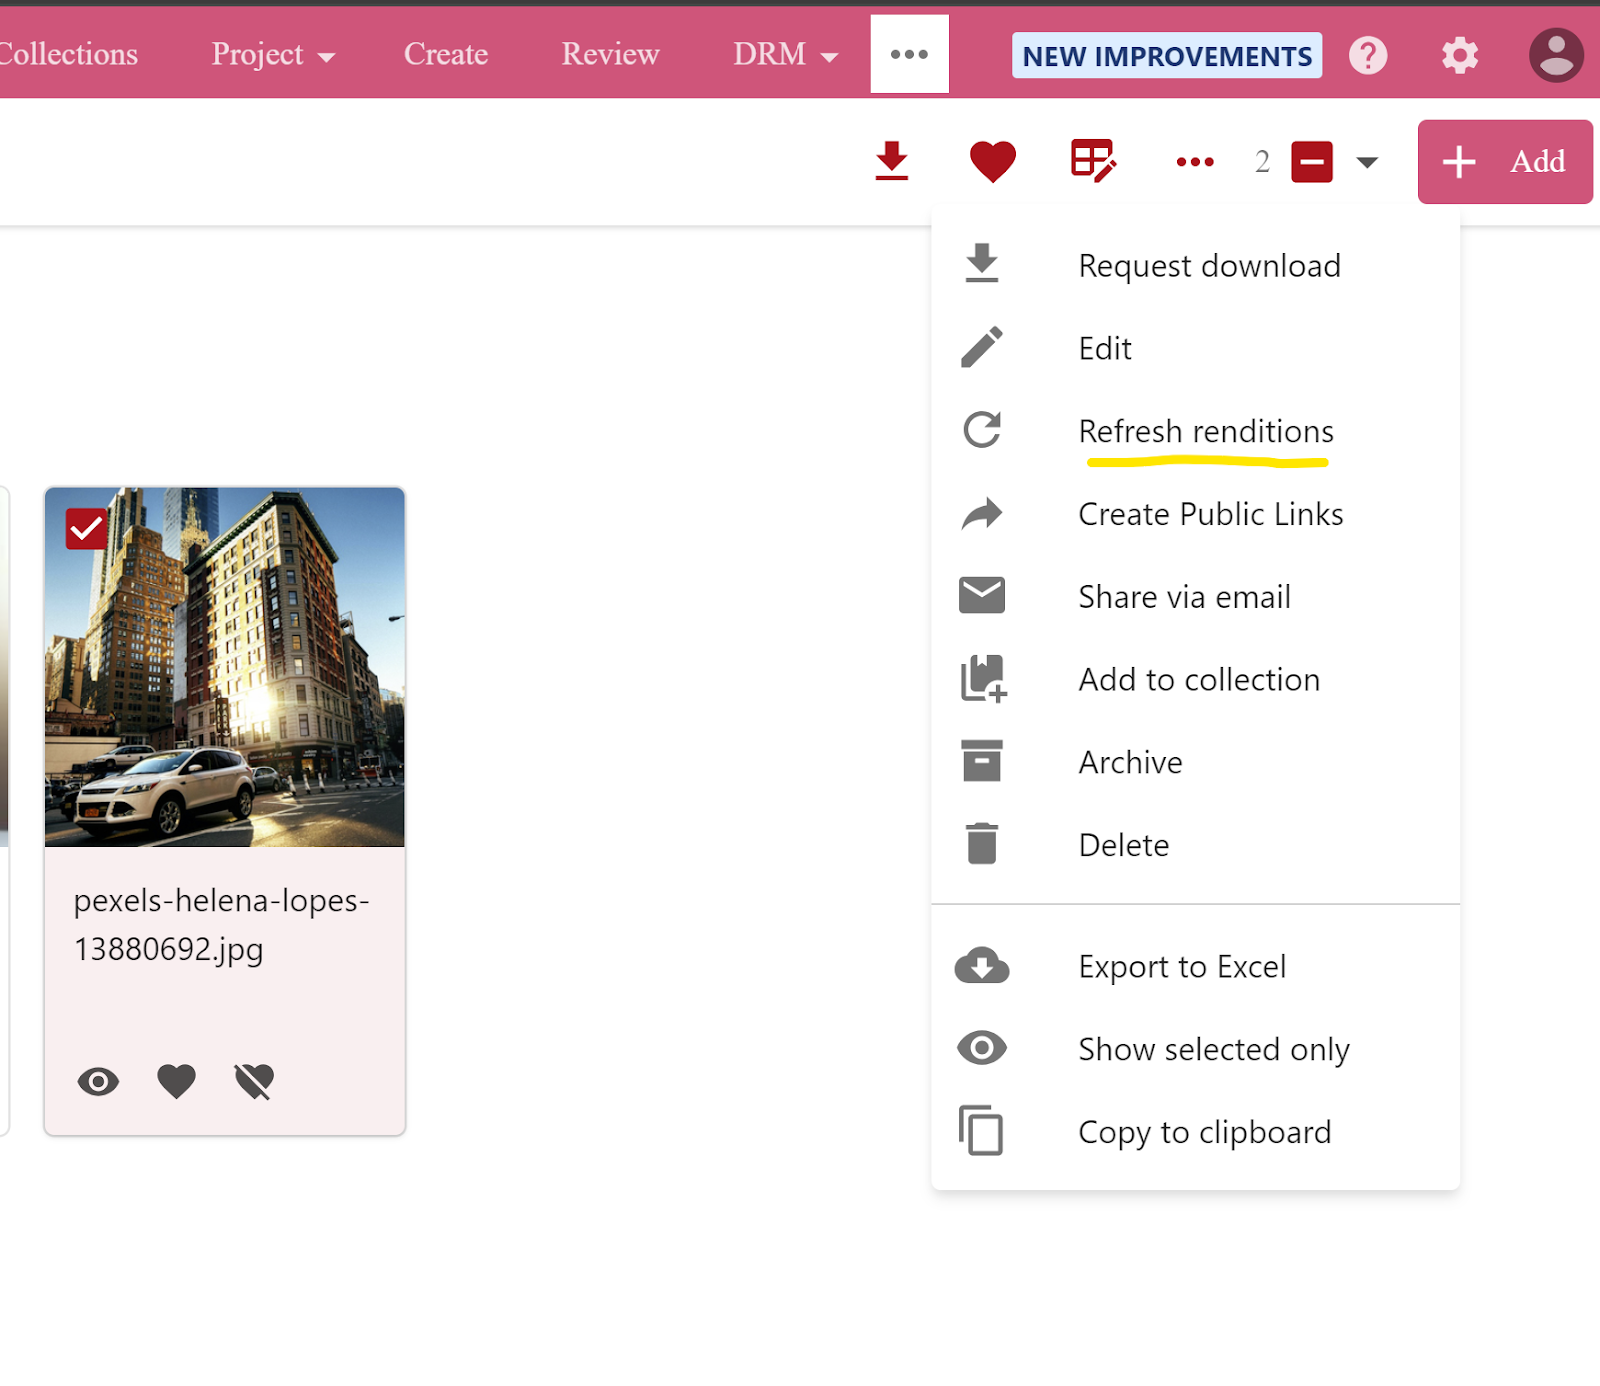The image size is (1600, 1386).
Task: Choose Add to collection option
Action: 1195,680
